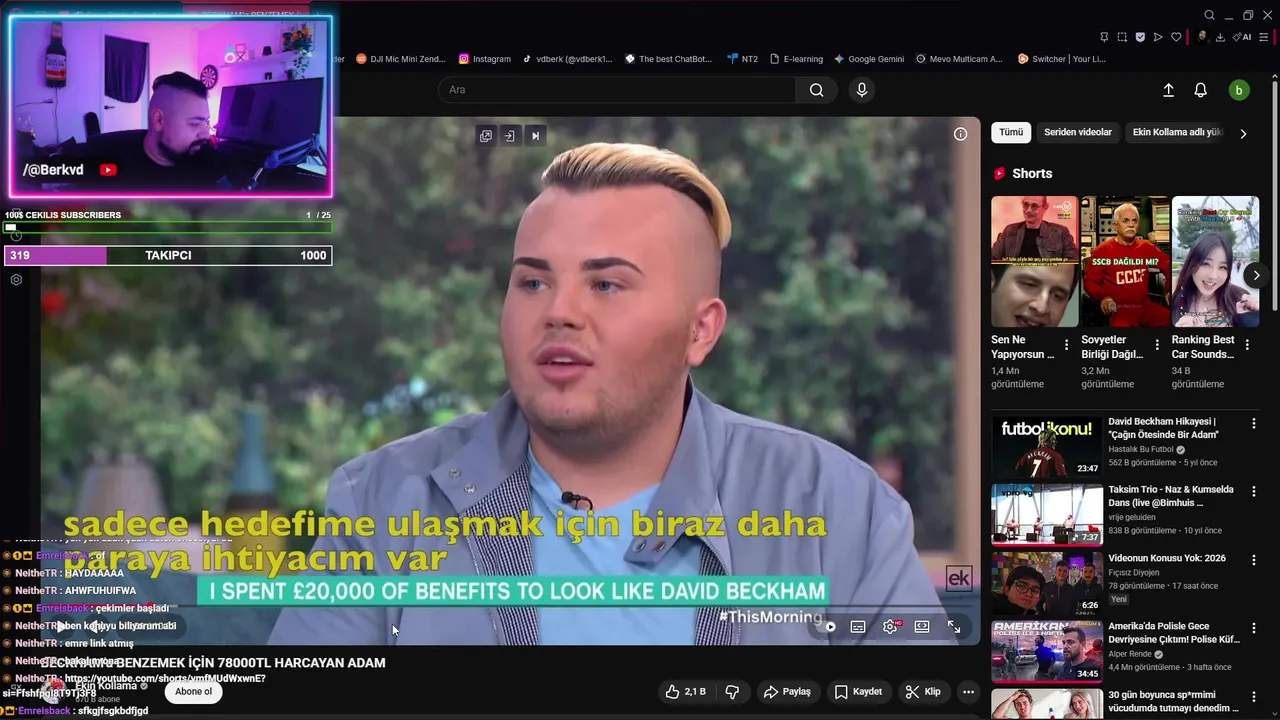Open Sovyetler Birliği Dağıldı short thumbnail

coord(1125,261)
